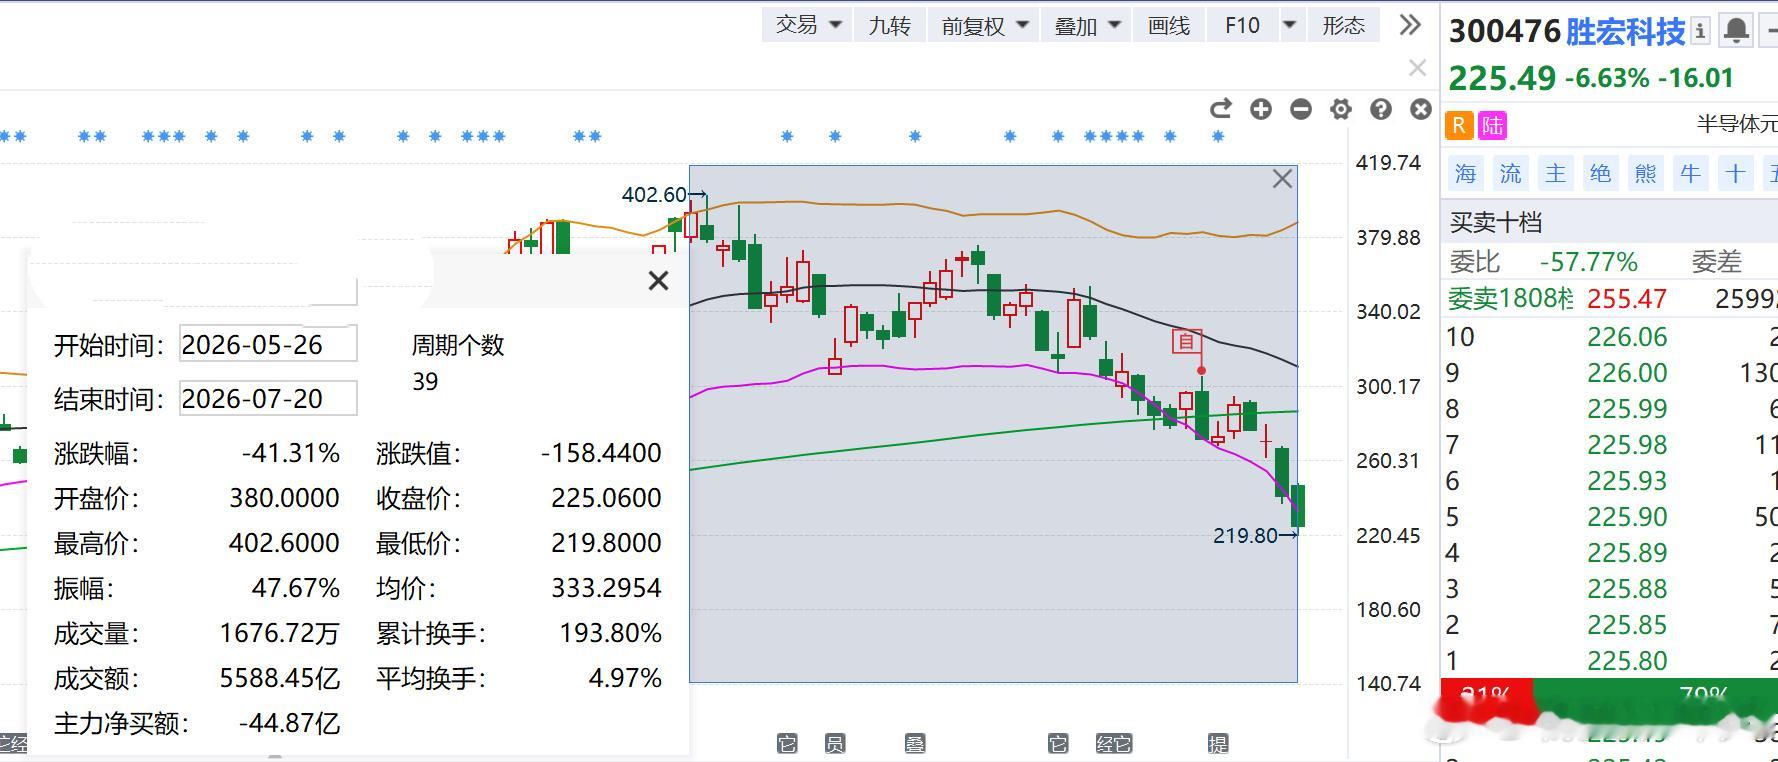
Task: Click the 画线 drawing button
Action: (1168, 25)
